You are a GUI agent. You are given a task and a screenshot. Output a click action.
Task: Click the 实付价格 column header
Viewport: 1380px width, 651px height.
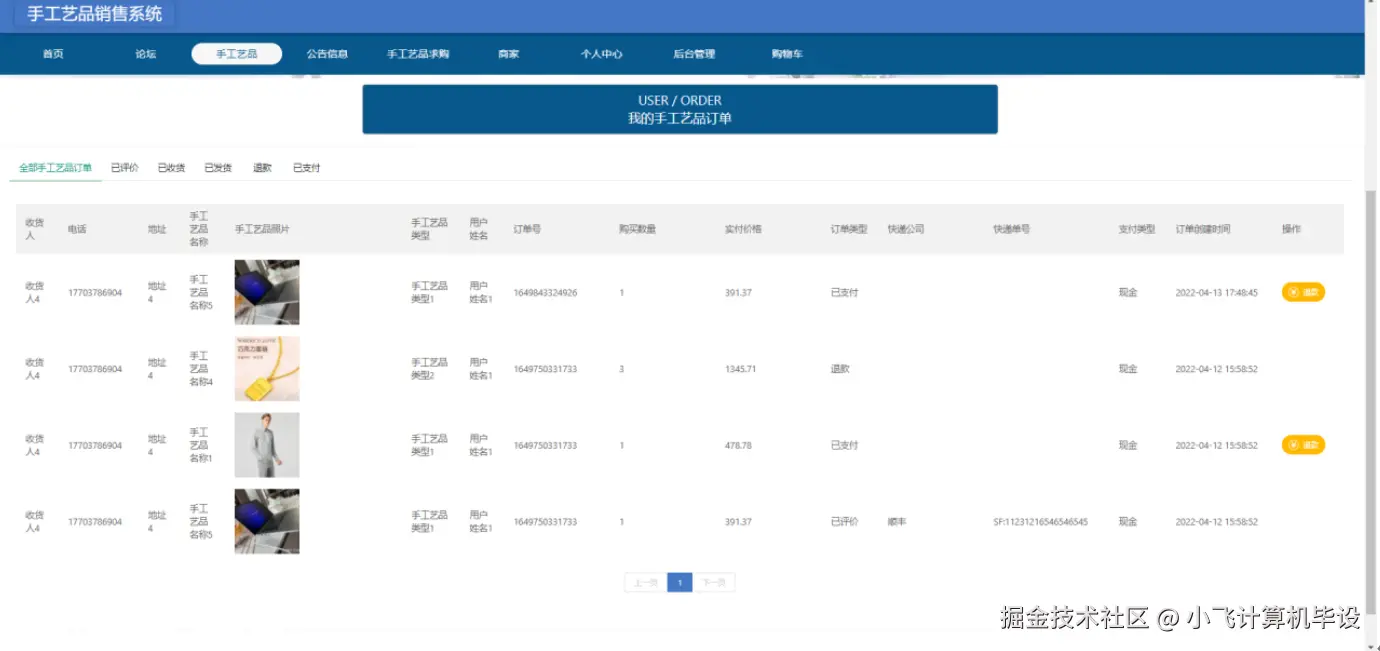(743, 229)
